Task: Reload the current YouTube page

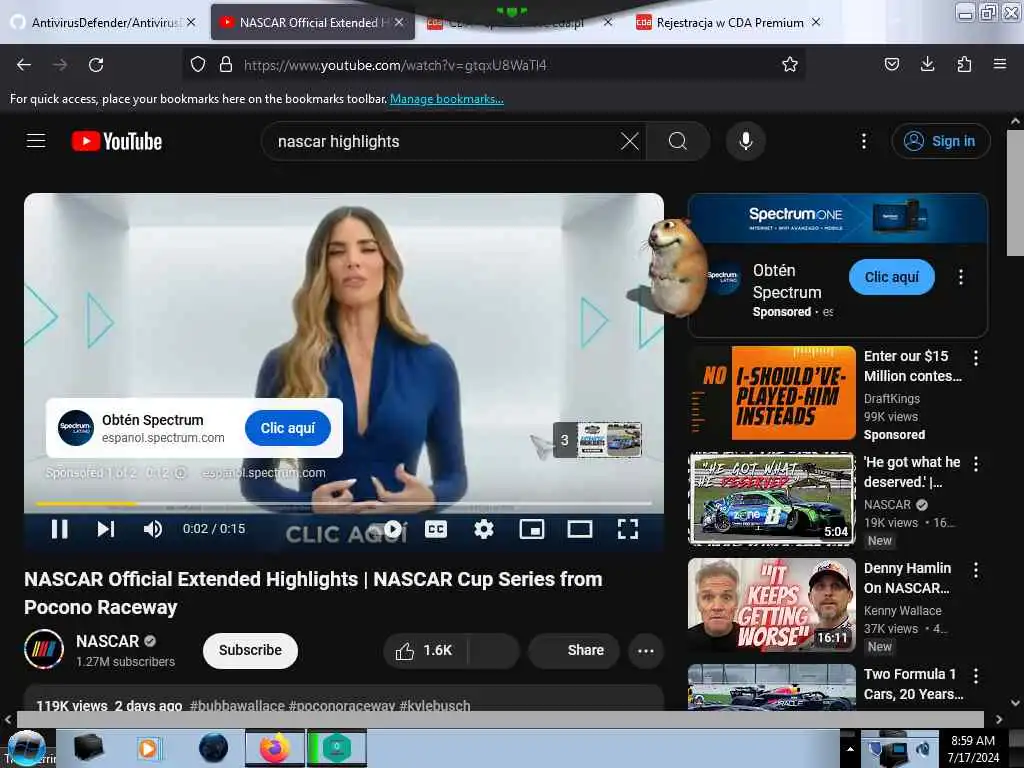Action: pyautogui.click(x=96, y=65)
